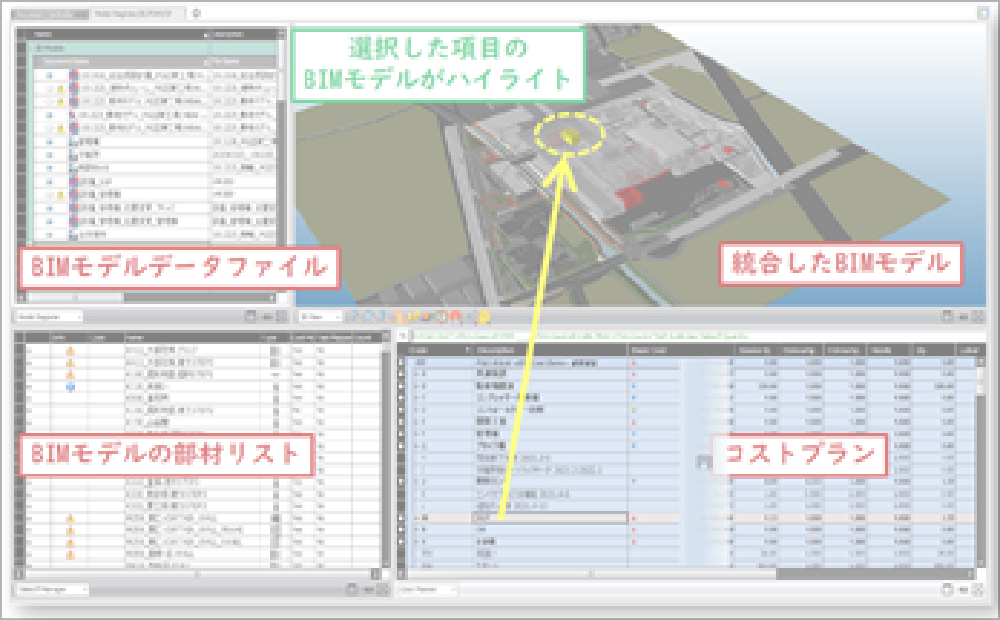1000x620 pixels.
Task: Maximize the cost plan panel
Action: pyautogui.click(x=978, y=589)
